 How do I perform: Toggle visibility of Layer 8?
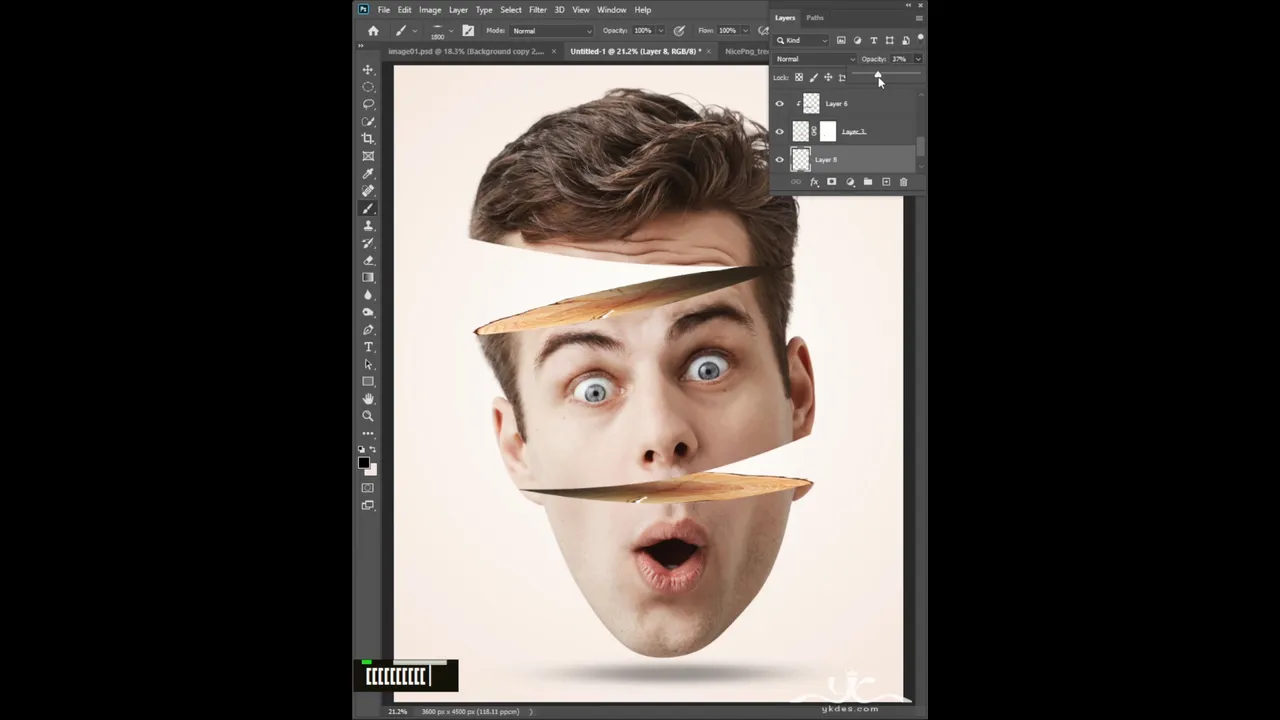780,160
